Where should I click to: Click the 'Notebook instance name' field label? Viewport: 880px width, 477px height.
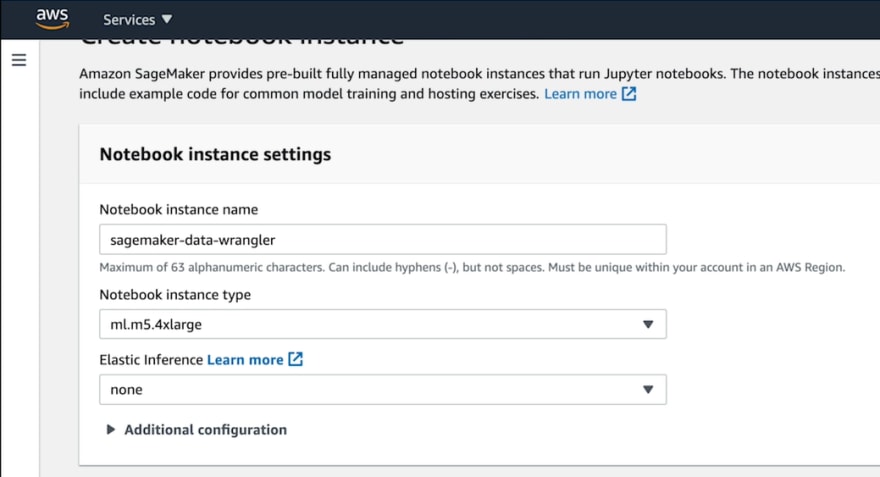pyautogui.click(x=178, y=209)
